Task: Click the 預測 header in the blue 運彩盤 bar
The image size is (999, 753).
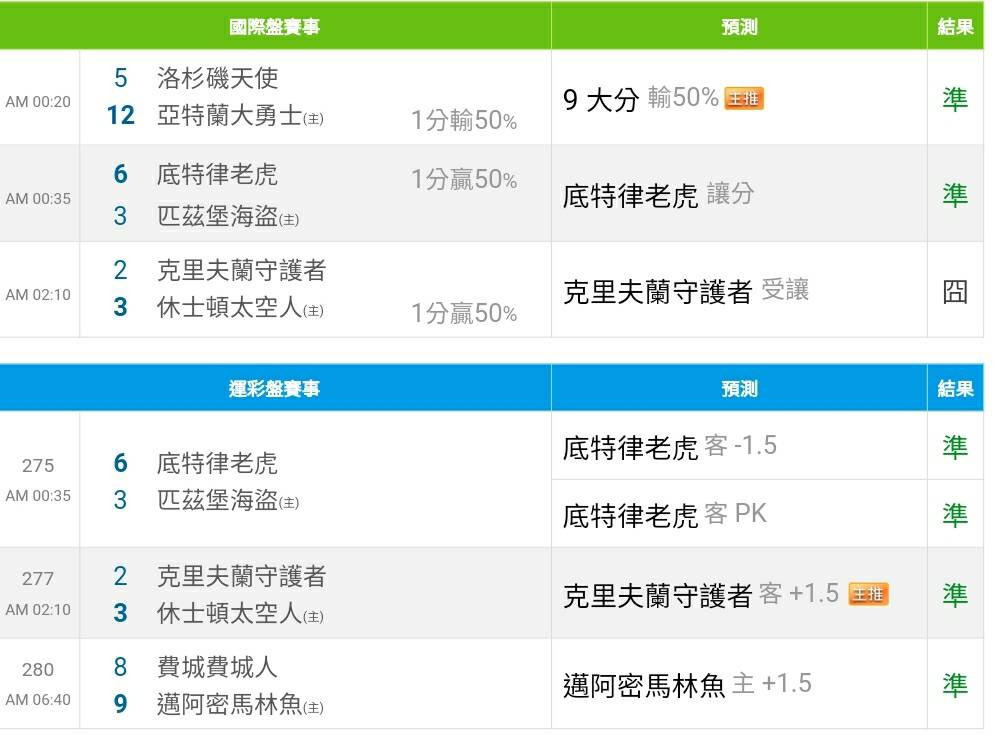Action: 739,389
